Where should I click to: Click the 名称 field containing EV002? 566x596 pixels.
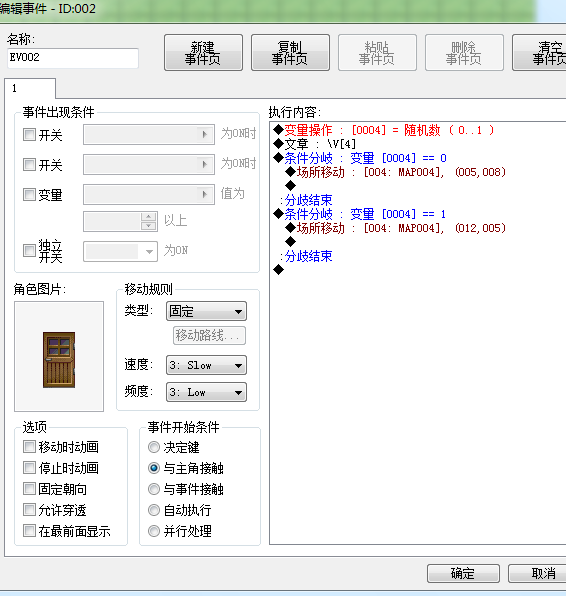point(73,58)
